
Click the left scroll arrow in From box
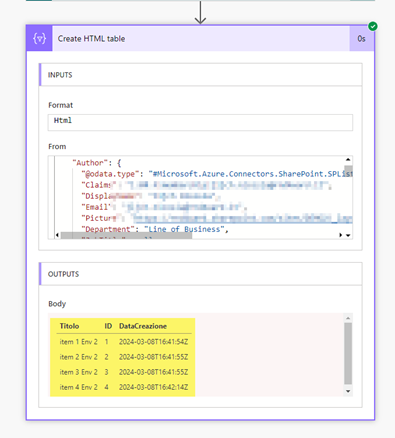pos(57,235)
